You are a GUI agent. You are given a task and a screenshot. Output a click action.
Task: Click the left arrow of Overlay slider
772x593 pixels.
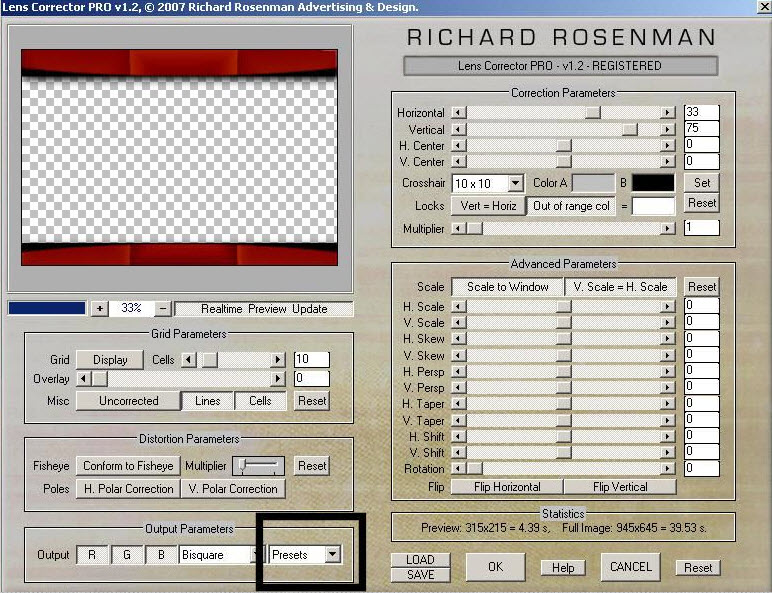pyautogui.click(x=84, y=379)
